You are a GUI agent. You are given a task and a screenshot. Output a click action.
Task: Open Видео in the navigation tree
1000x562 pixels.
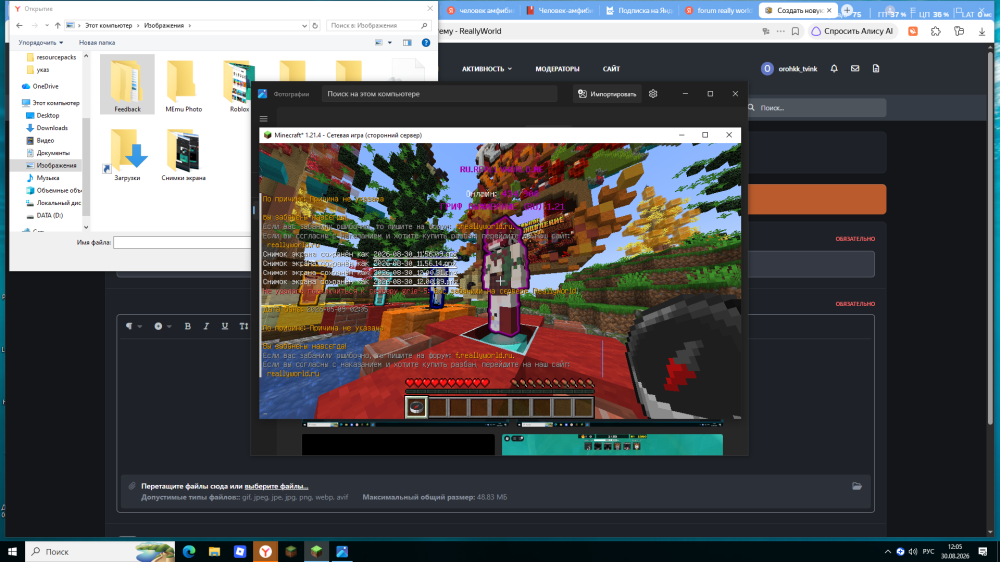click(x=40, y=140)
